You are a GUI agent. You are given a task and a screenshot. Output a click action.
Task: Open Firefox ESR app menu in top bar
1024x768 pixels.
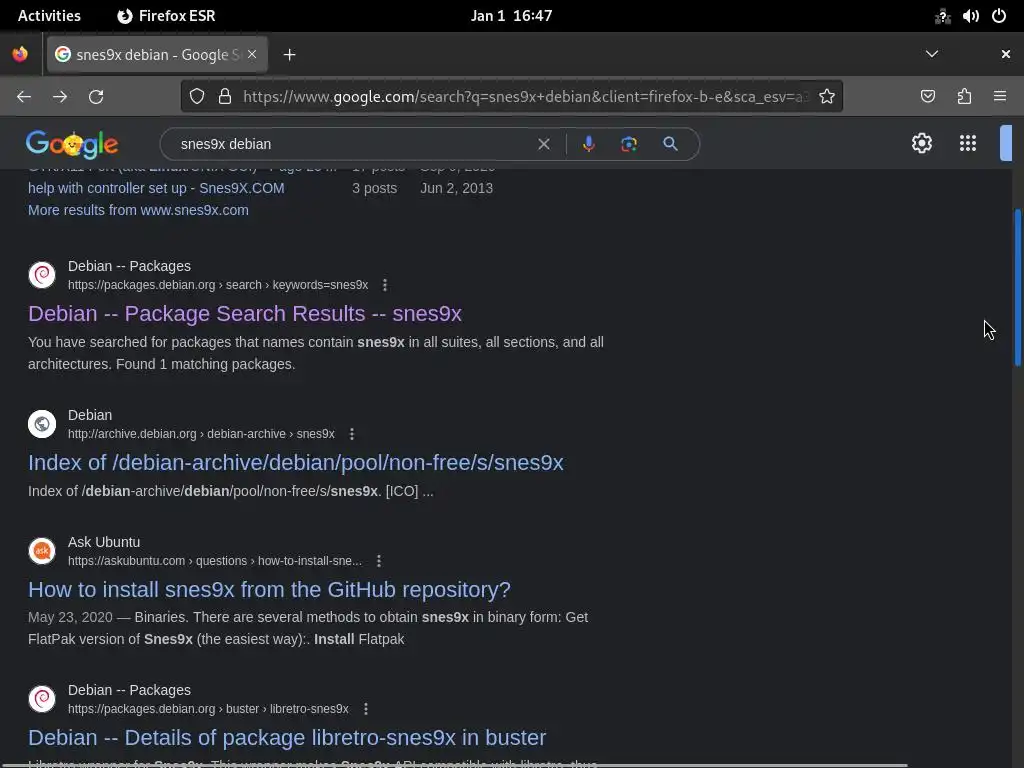[x=167, y=16]
